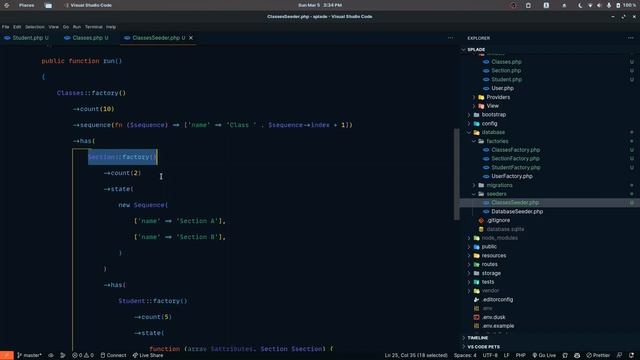Toggle night mode moon icon in system tray

tap(580, 5)
